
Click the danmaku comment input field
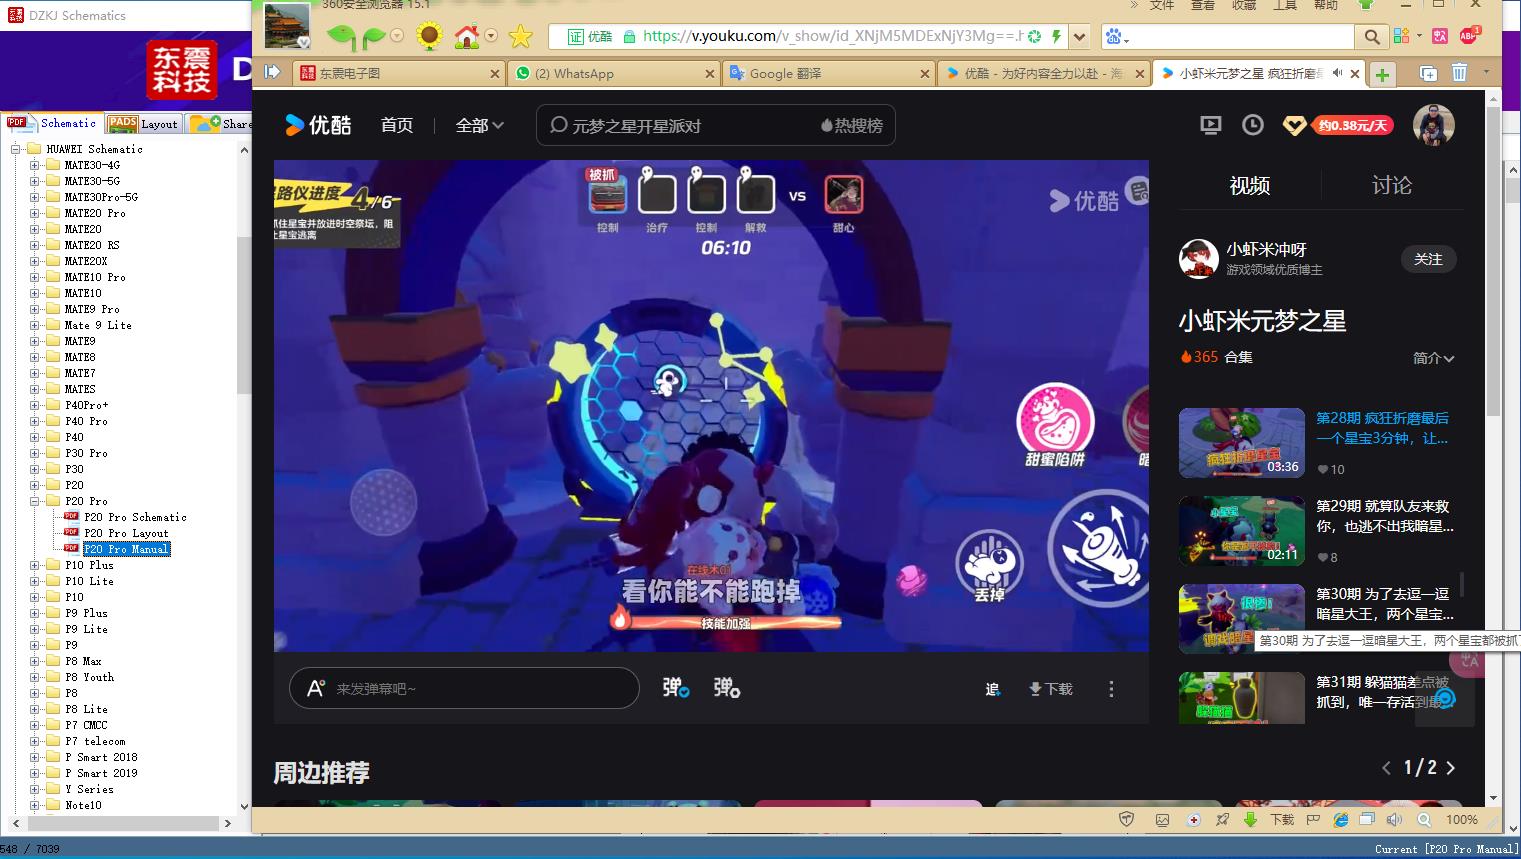click(x=464, y=688)
